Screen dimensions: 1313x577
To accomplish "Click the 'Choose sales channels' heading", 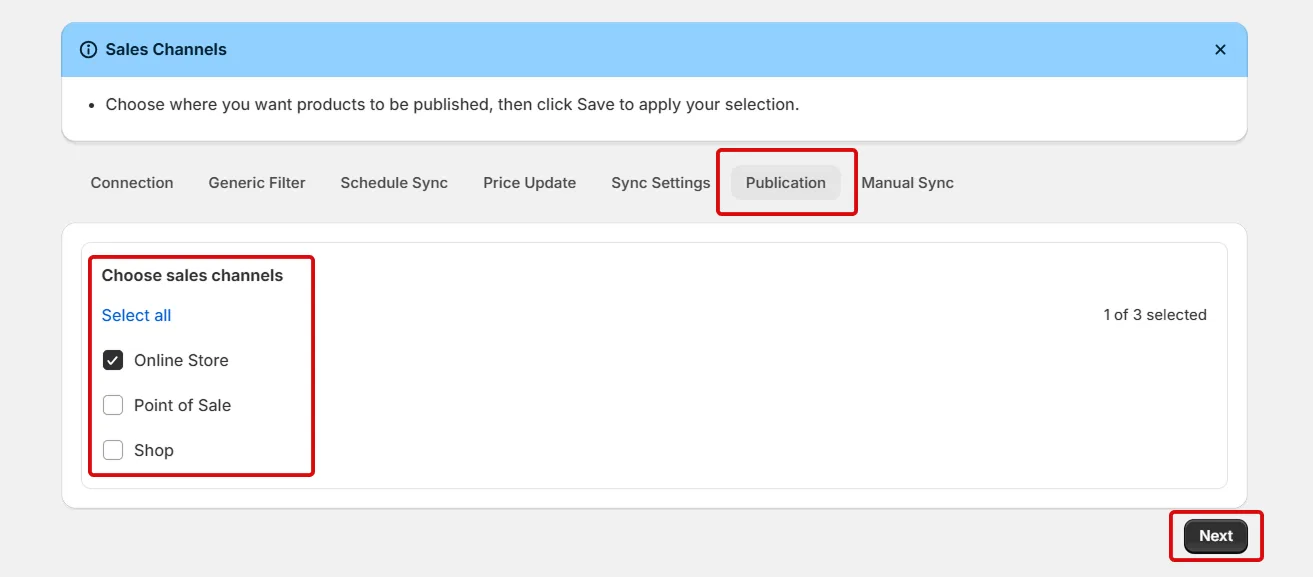I will [x=192, y=276].
